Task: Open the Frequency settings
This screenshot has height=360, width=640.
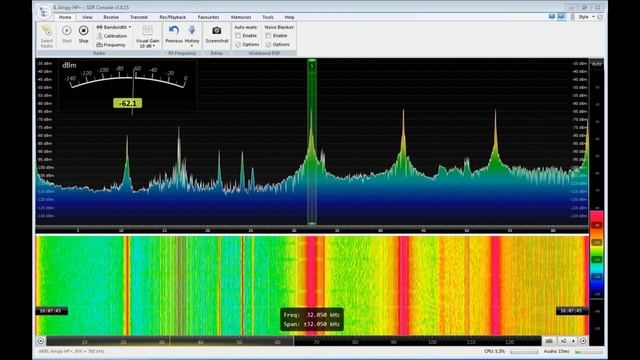Action: (111, 45)
